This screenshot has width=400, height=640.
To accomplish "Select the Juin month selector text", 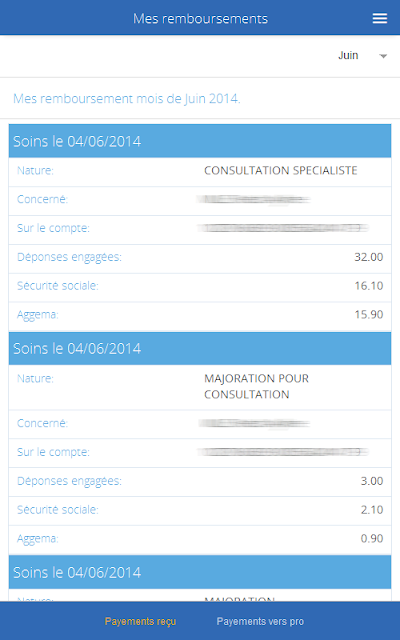I will coord(348,56).
